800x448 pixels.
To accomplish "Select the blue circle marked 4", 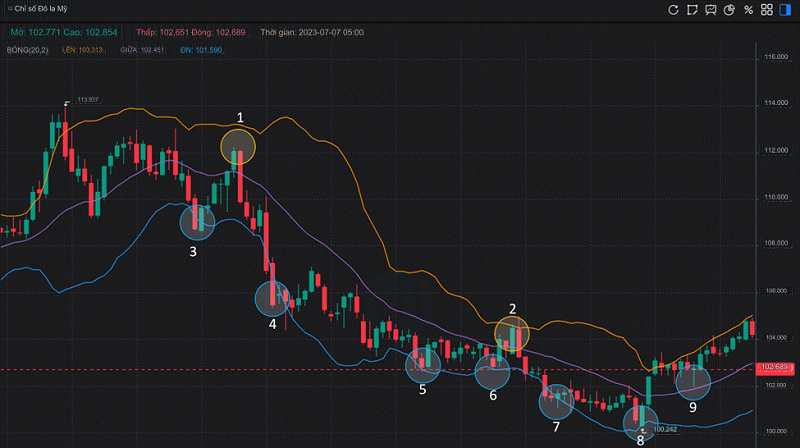I will (272, 297).
